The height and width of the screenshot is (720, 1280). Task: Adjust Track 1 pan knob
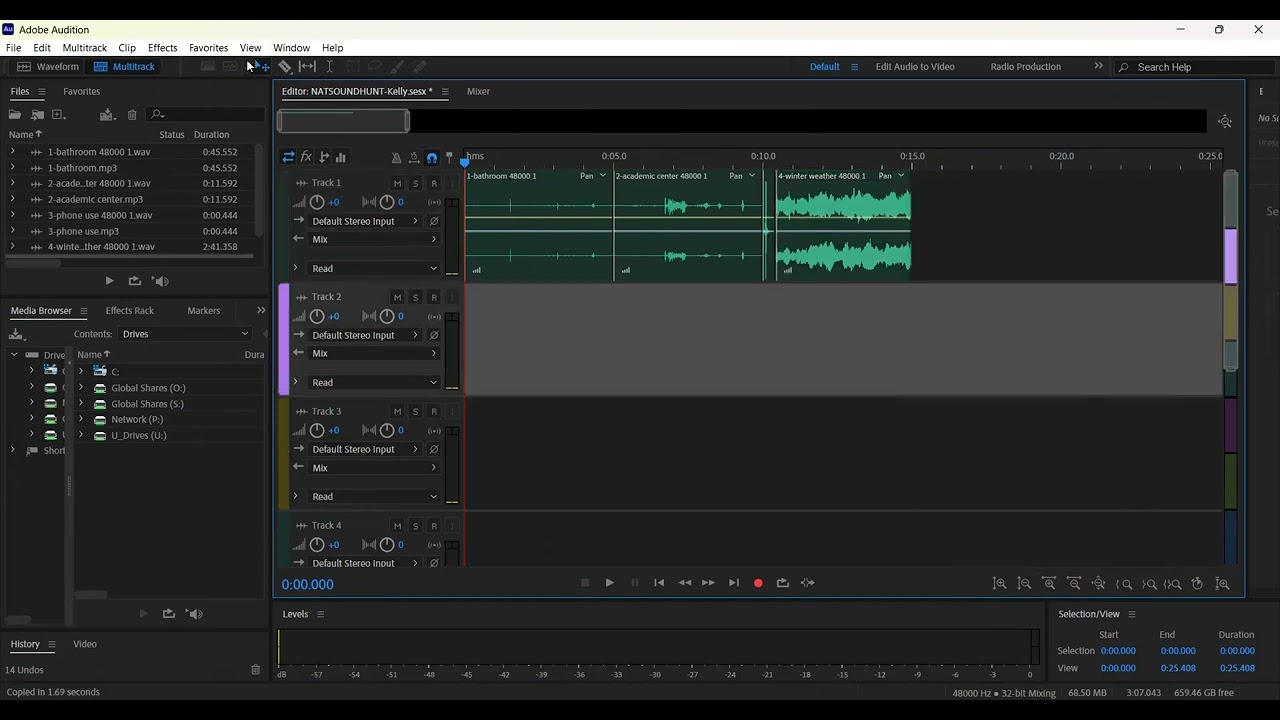click(387, 202)
